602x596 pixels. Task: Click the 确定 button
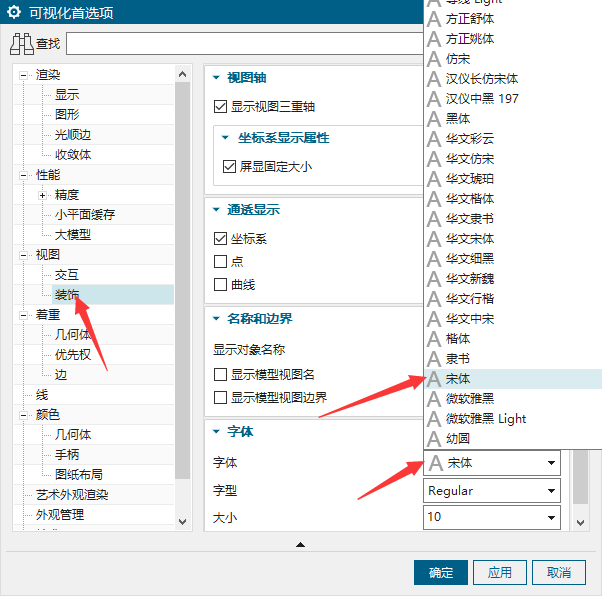point(441,572)
